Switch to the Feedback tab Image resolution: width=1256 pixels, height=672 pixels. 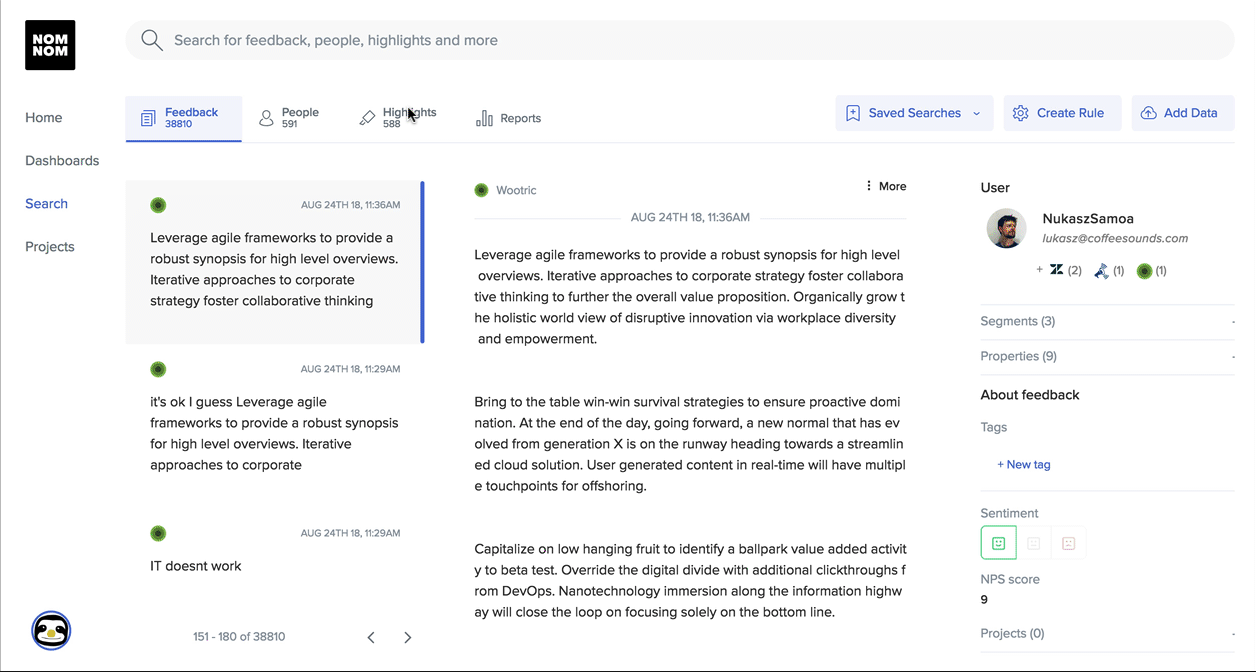(183, 118)
